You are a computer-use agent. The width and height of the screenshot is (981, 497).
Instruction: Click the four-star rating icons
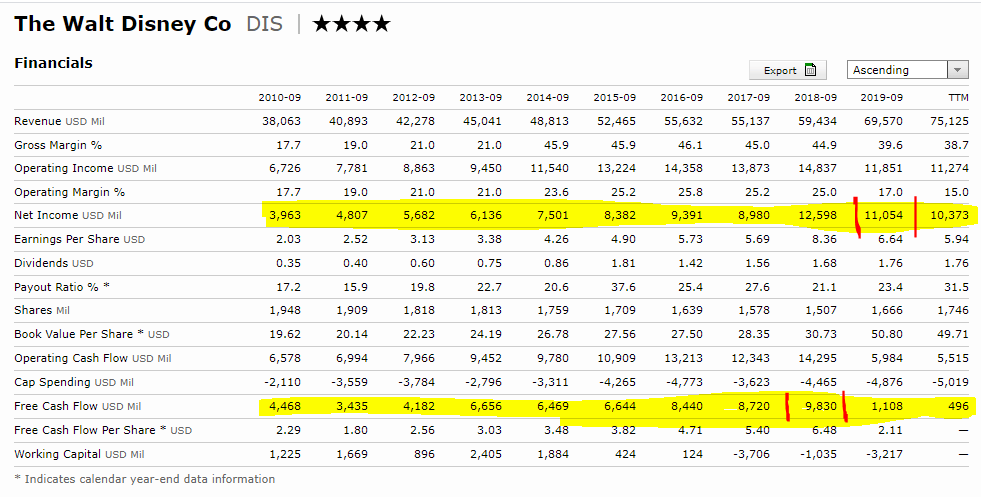pyautogui.click(x=351, y=24)
